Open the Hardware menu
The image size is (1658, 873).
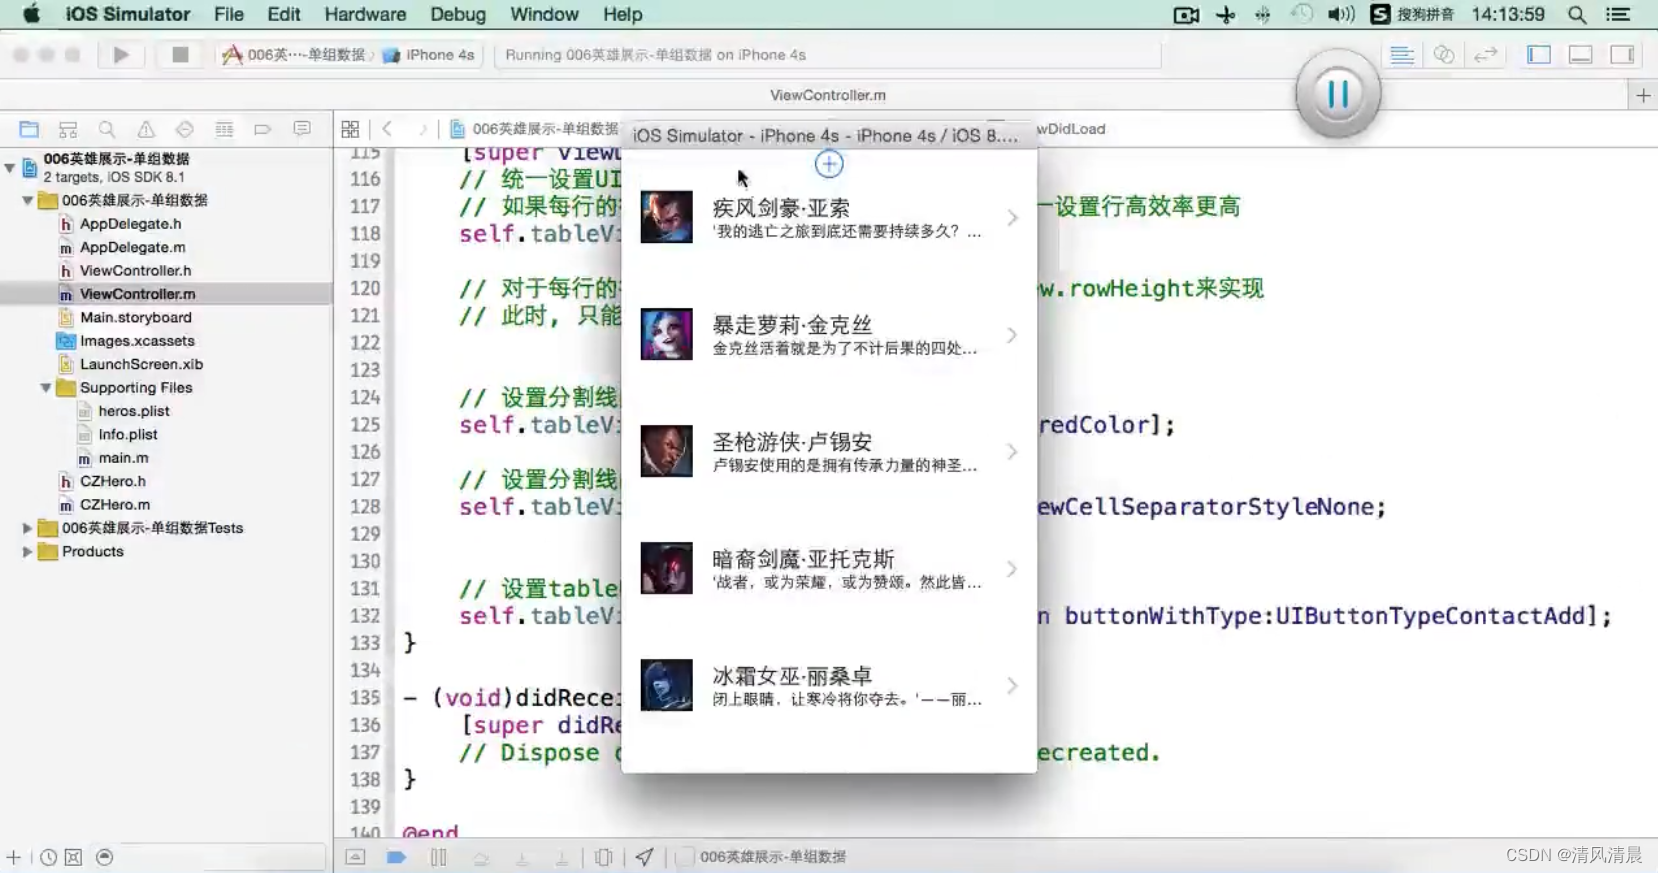tap(365, 15)
